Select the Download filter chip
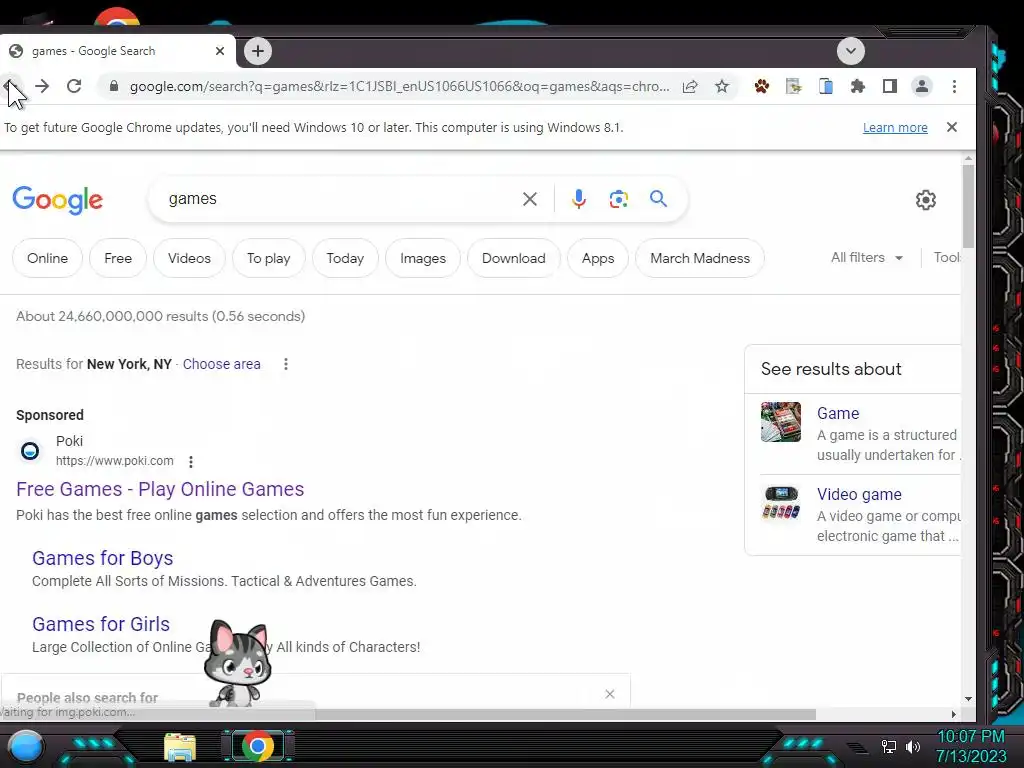This screenshot has width=1024, height=768. (x=514, y=258)
